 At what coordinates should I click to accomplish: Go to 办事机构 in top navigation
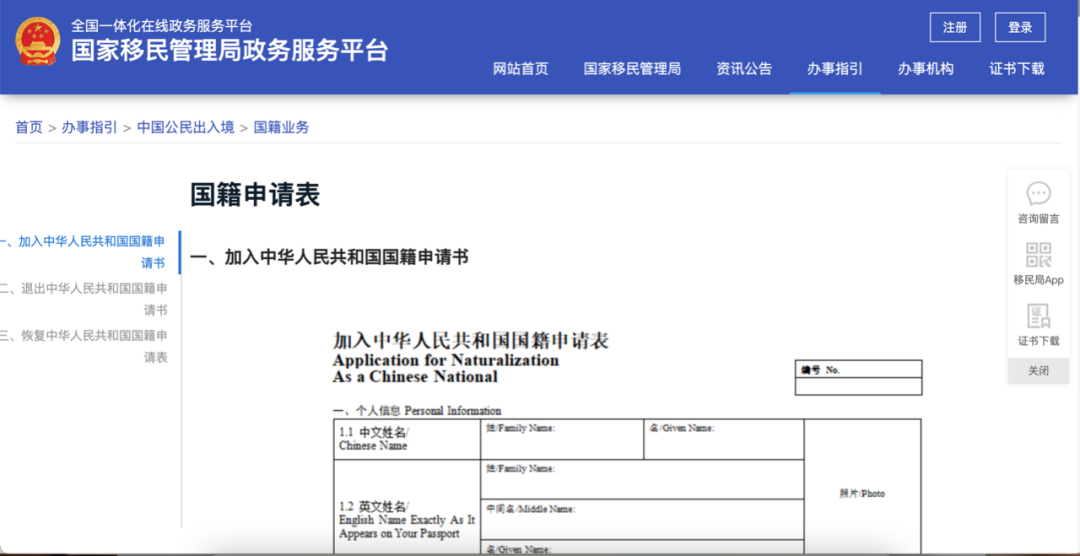tap(926, 69)
